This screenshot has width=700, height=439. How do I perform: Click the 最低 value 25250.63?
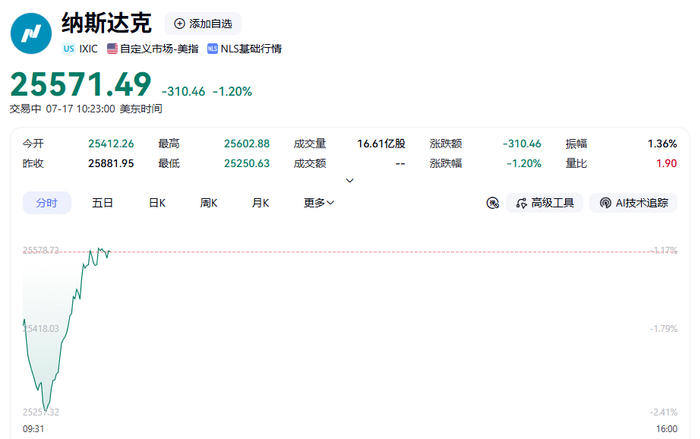coord(247,163)
